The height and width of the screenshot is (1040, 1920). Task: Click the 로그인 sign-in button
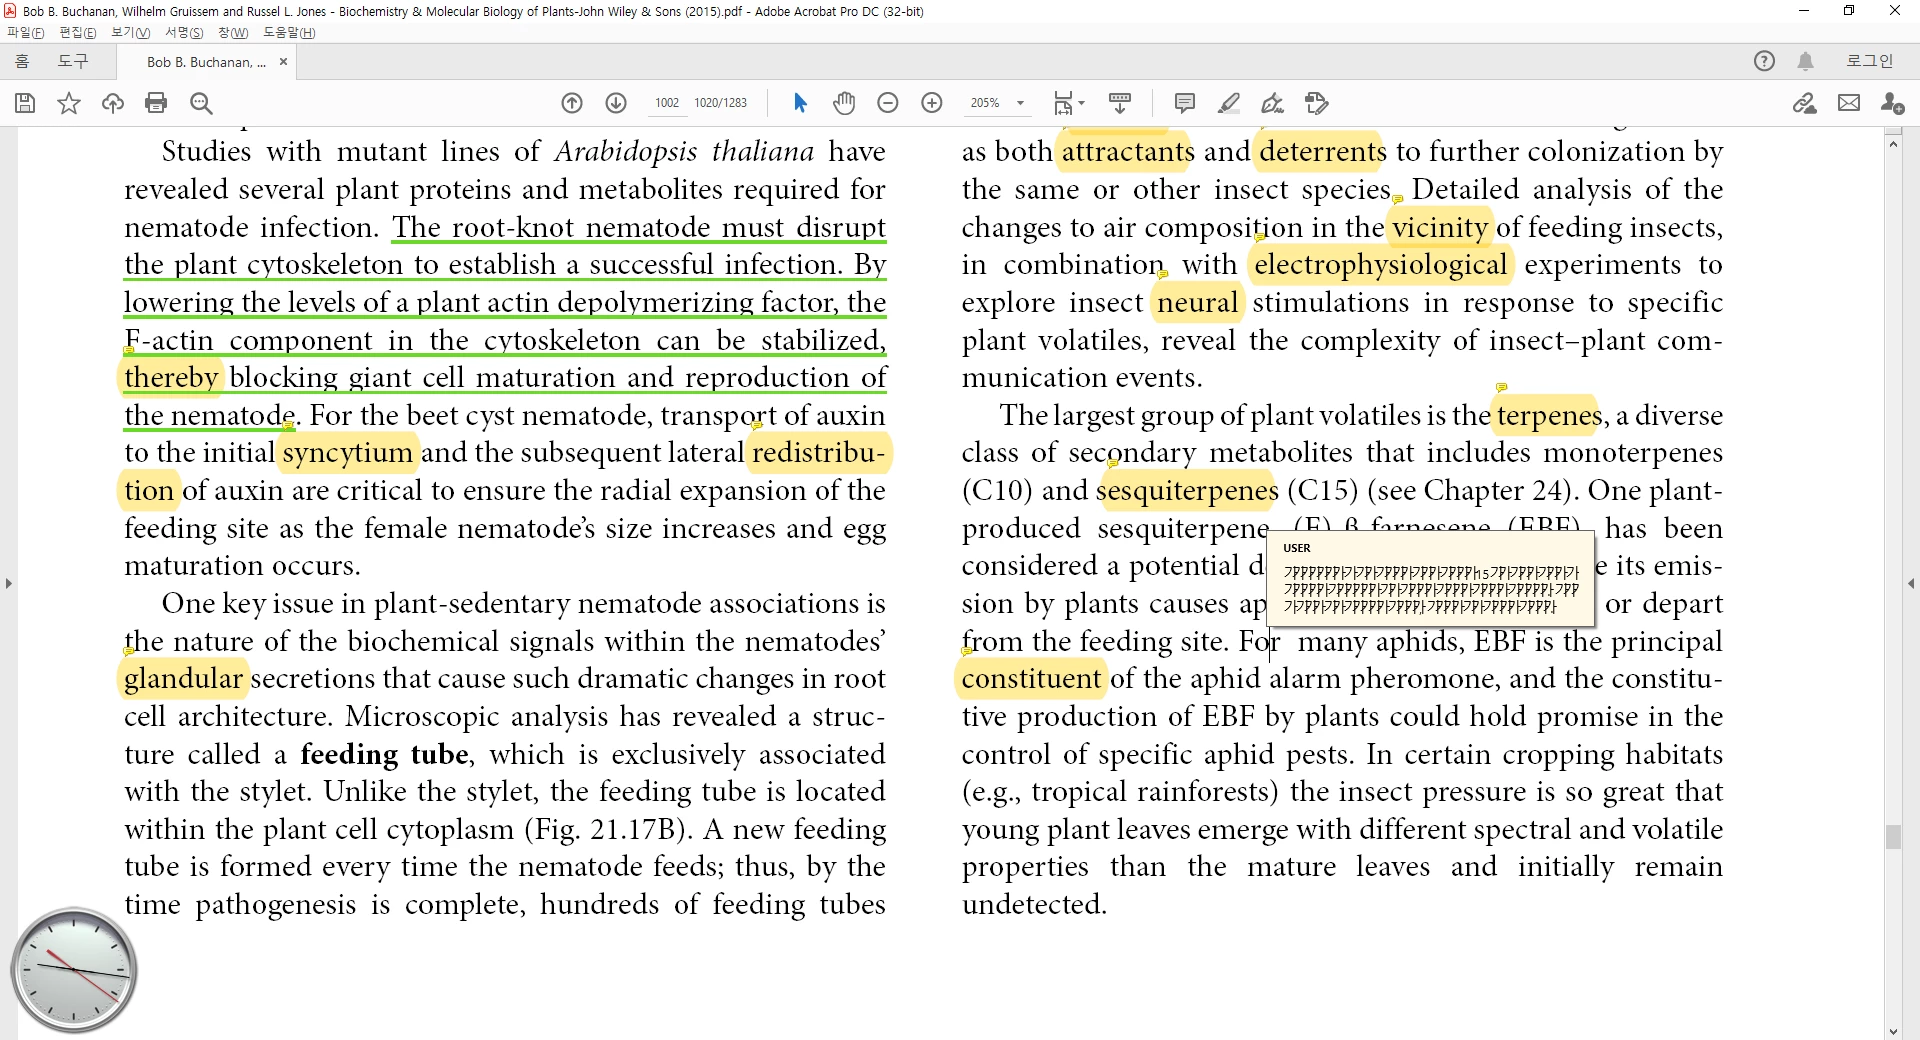pos(1869,61)
